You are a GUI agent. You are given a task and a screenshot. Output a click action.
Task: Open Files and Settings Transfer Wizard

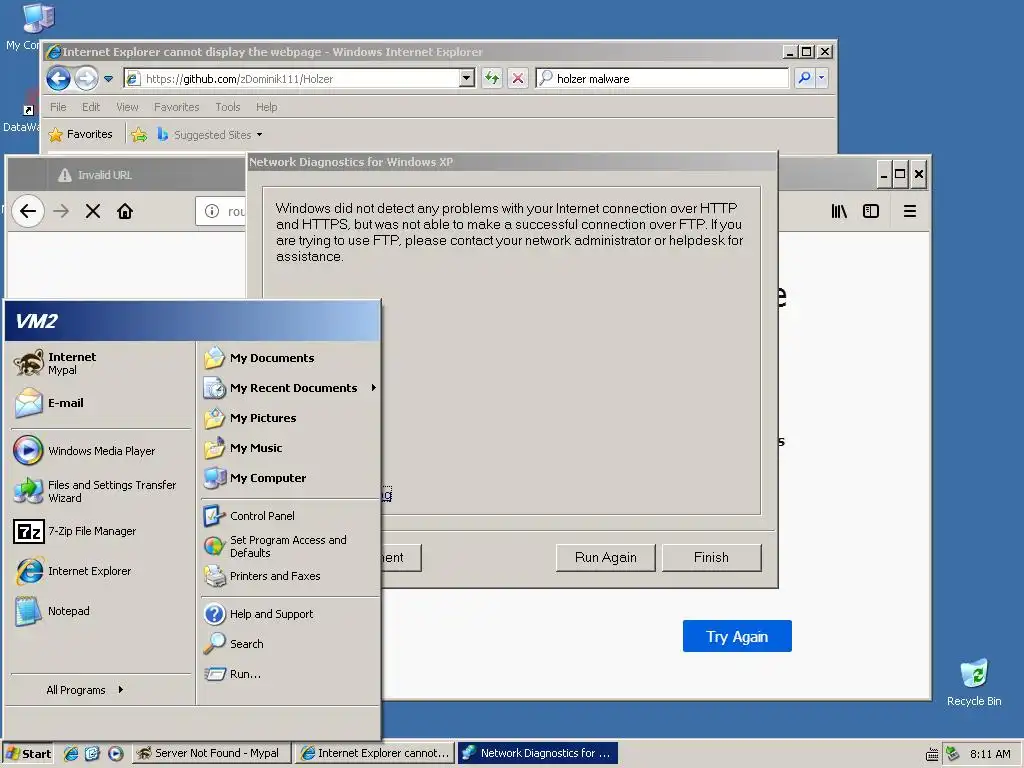[101, 491]
